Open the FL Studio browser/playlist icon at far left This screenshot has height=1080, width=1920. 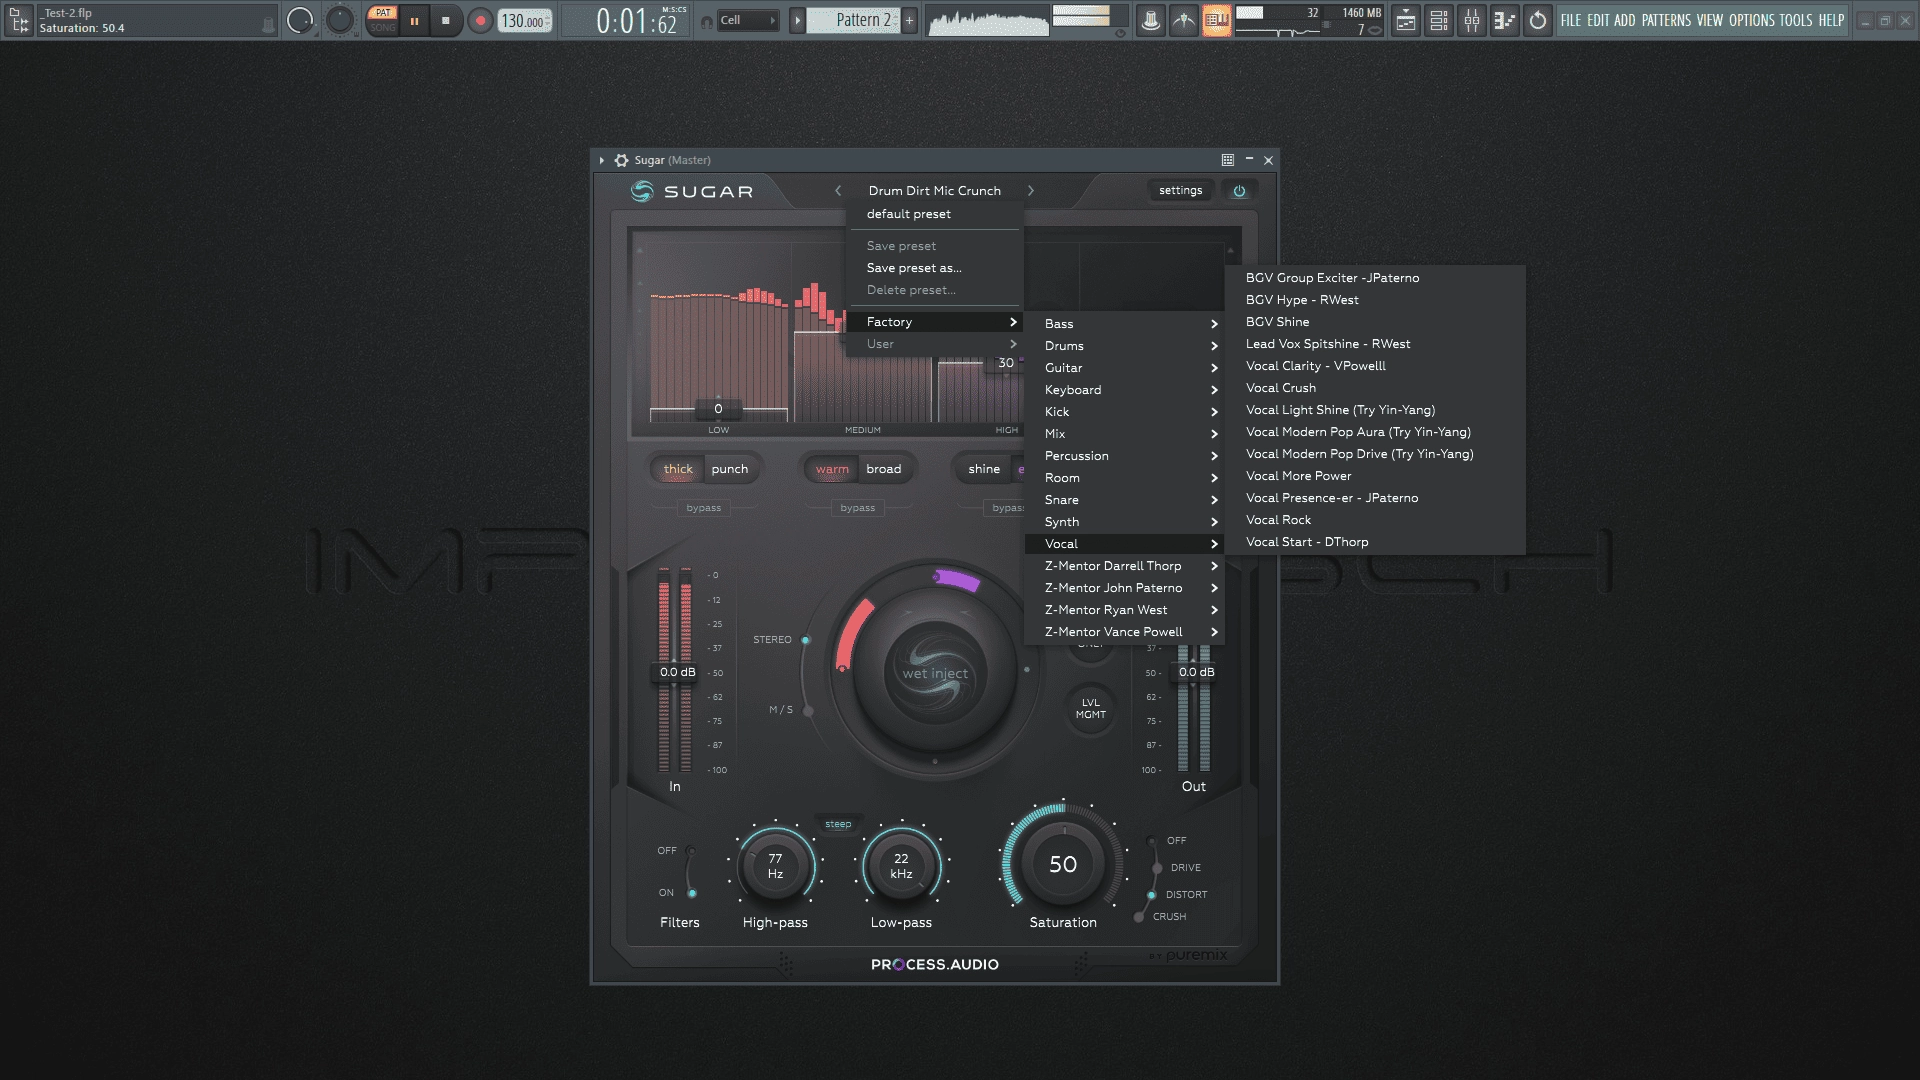tap(19, 20)
